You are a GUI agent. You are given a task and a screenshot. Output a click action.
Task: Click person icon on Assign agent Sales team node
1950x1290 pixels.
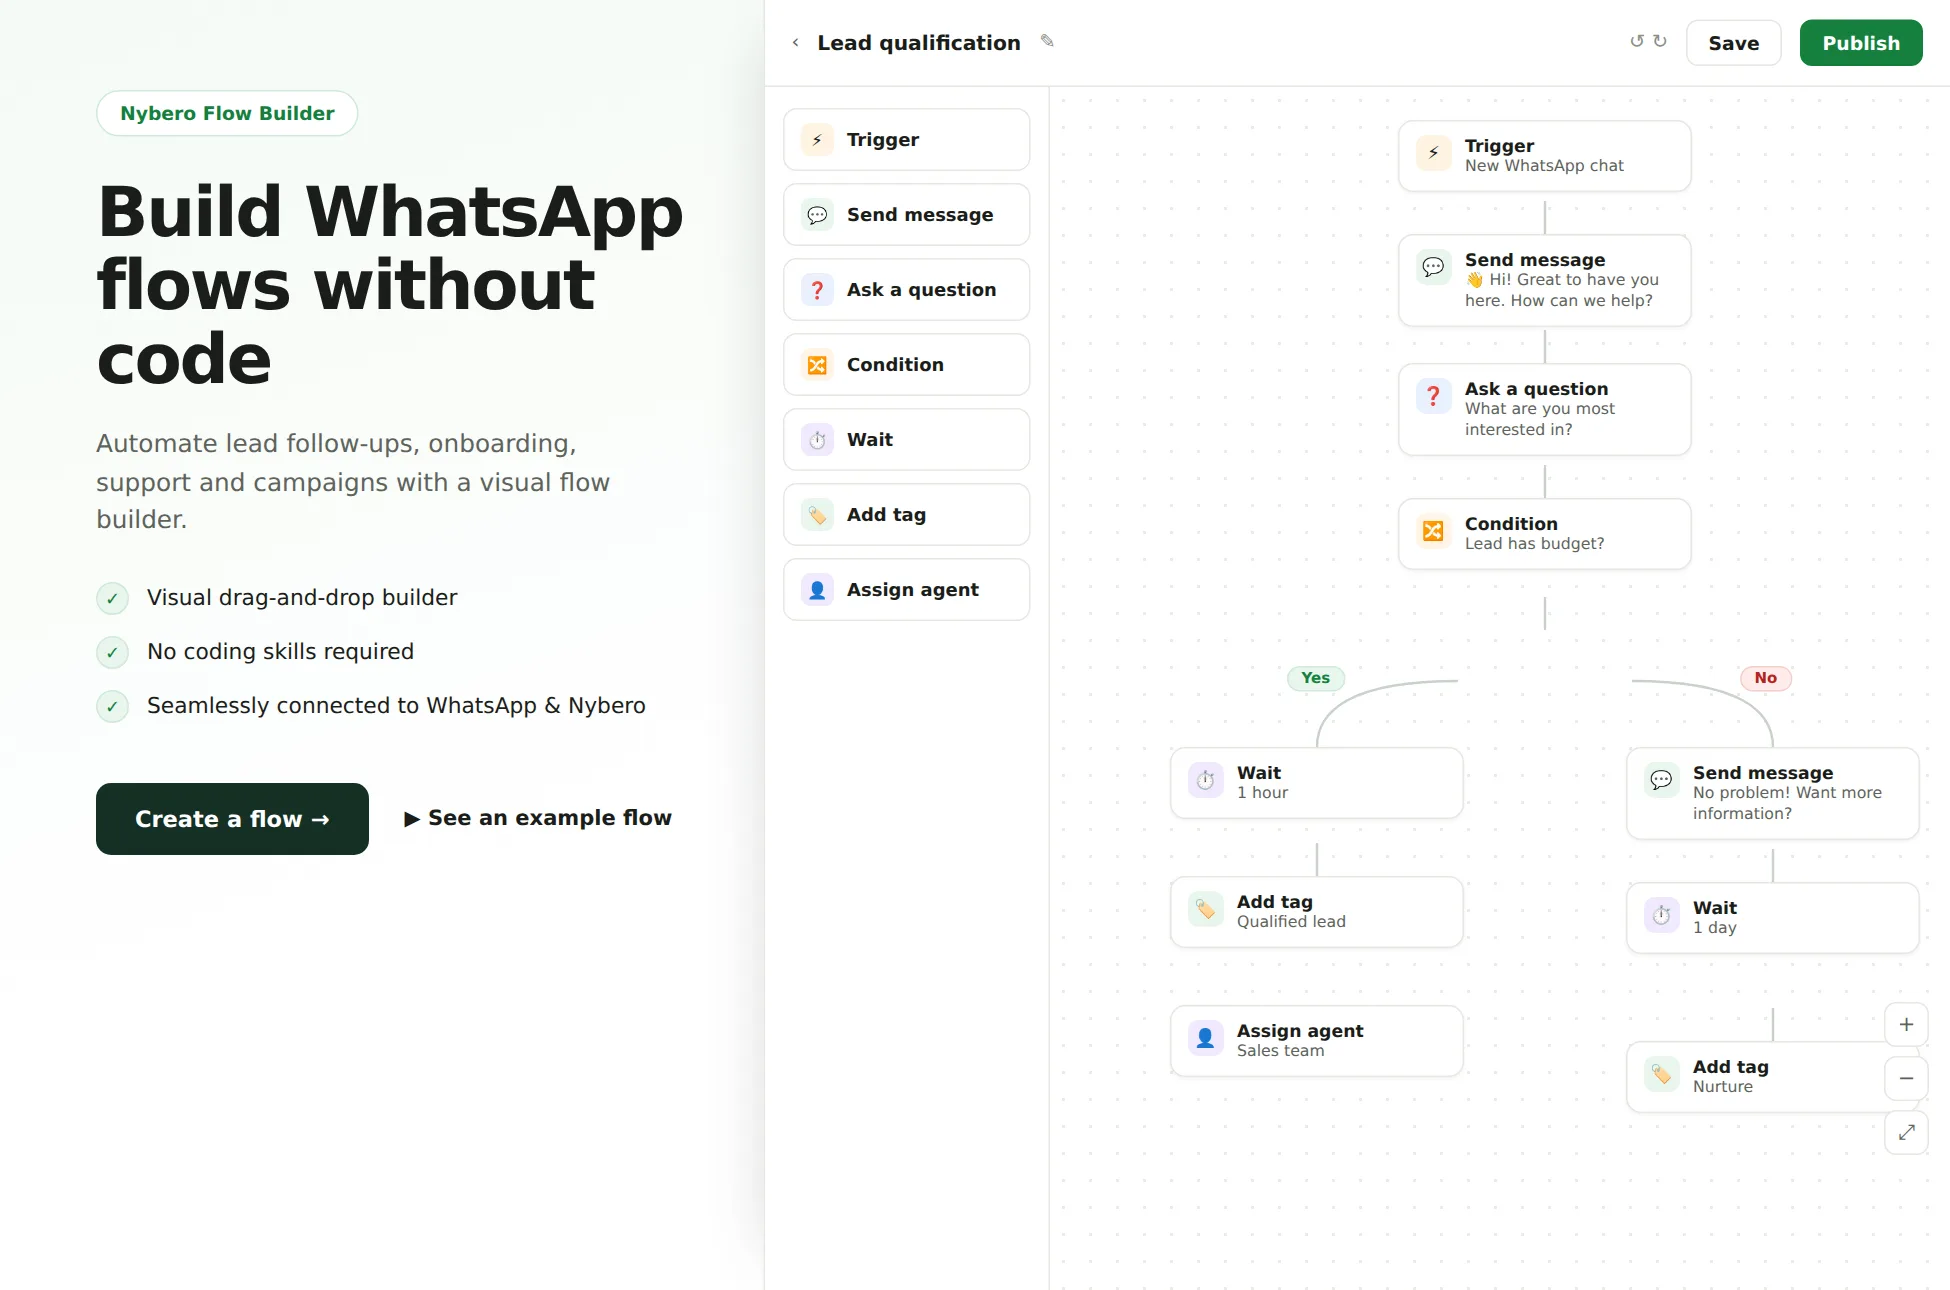pos(1205,1038)
